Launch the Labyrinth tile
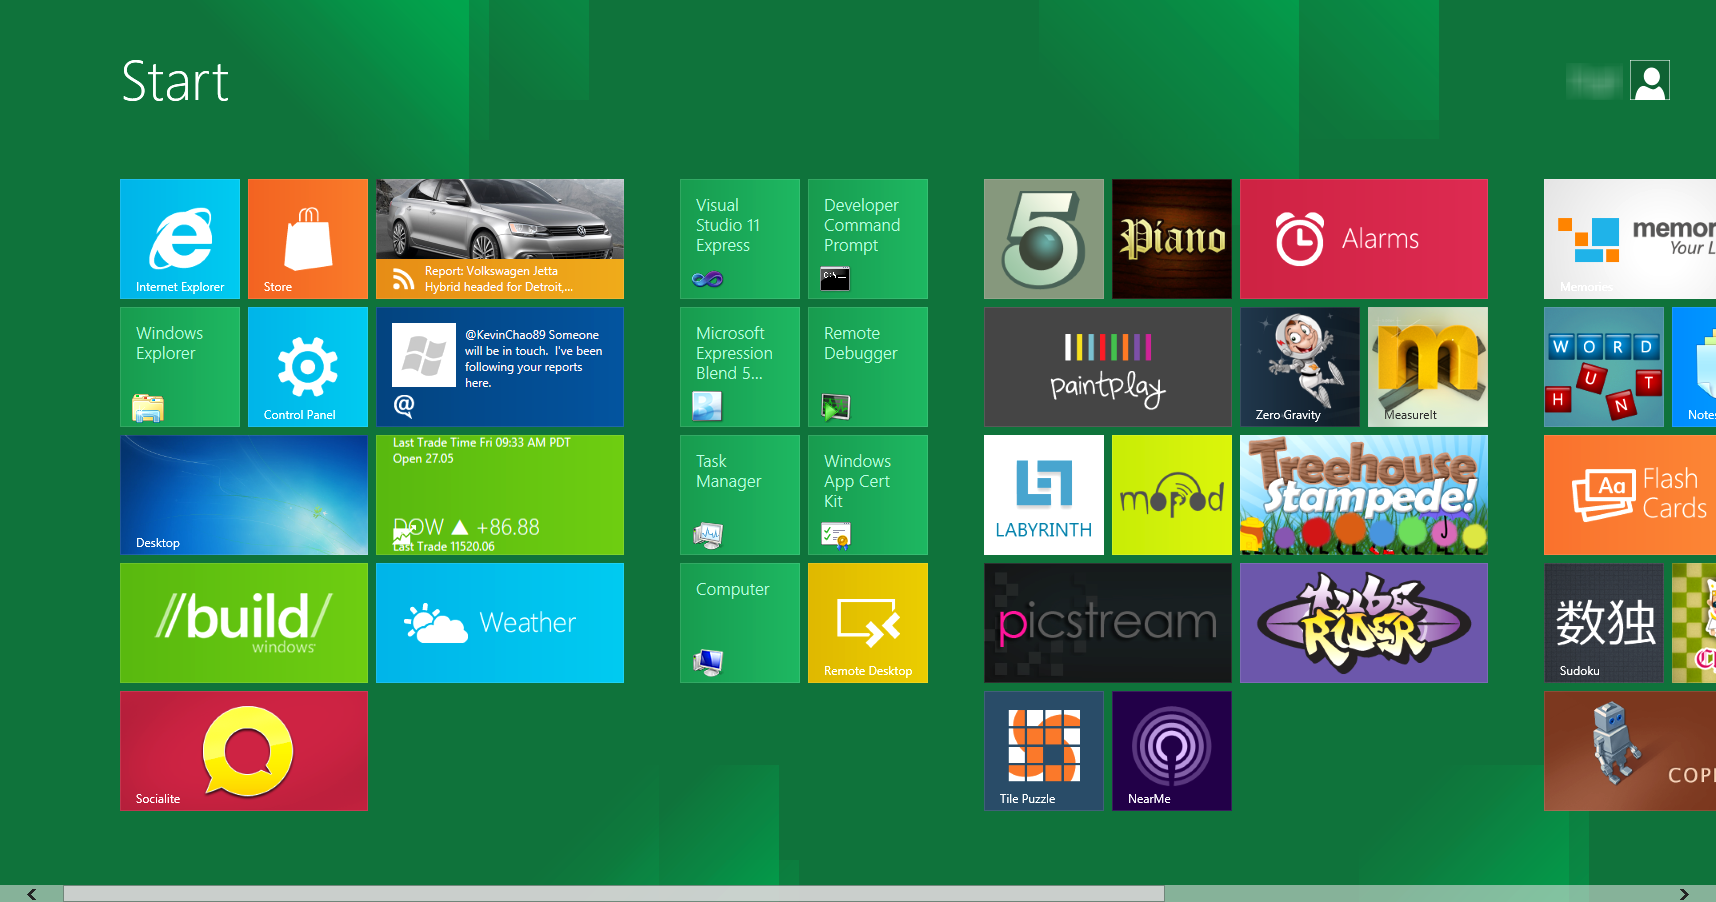 (x=1044, y=495)
